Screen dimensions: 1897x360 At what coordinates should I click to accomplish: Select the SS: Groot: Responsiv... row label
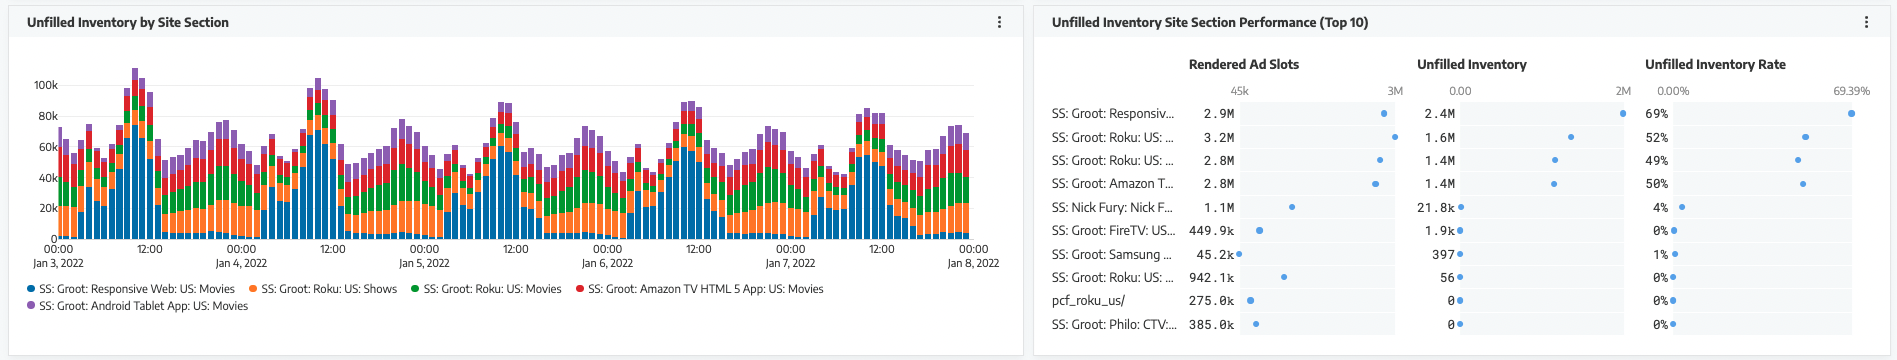click(1113, 114)
